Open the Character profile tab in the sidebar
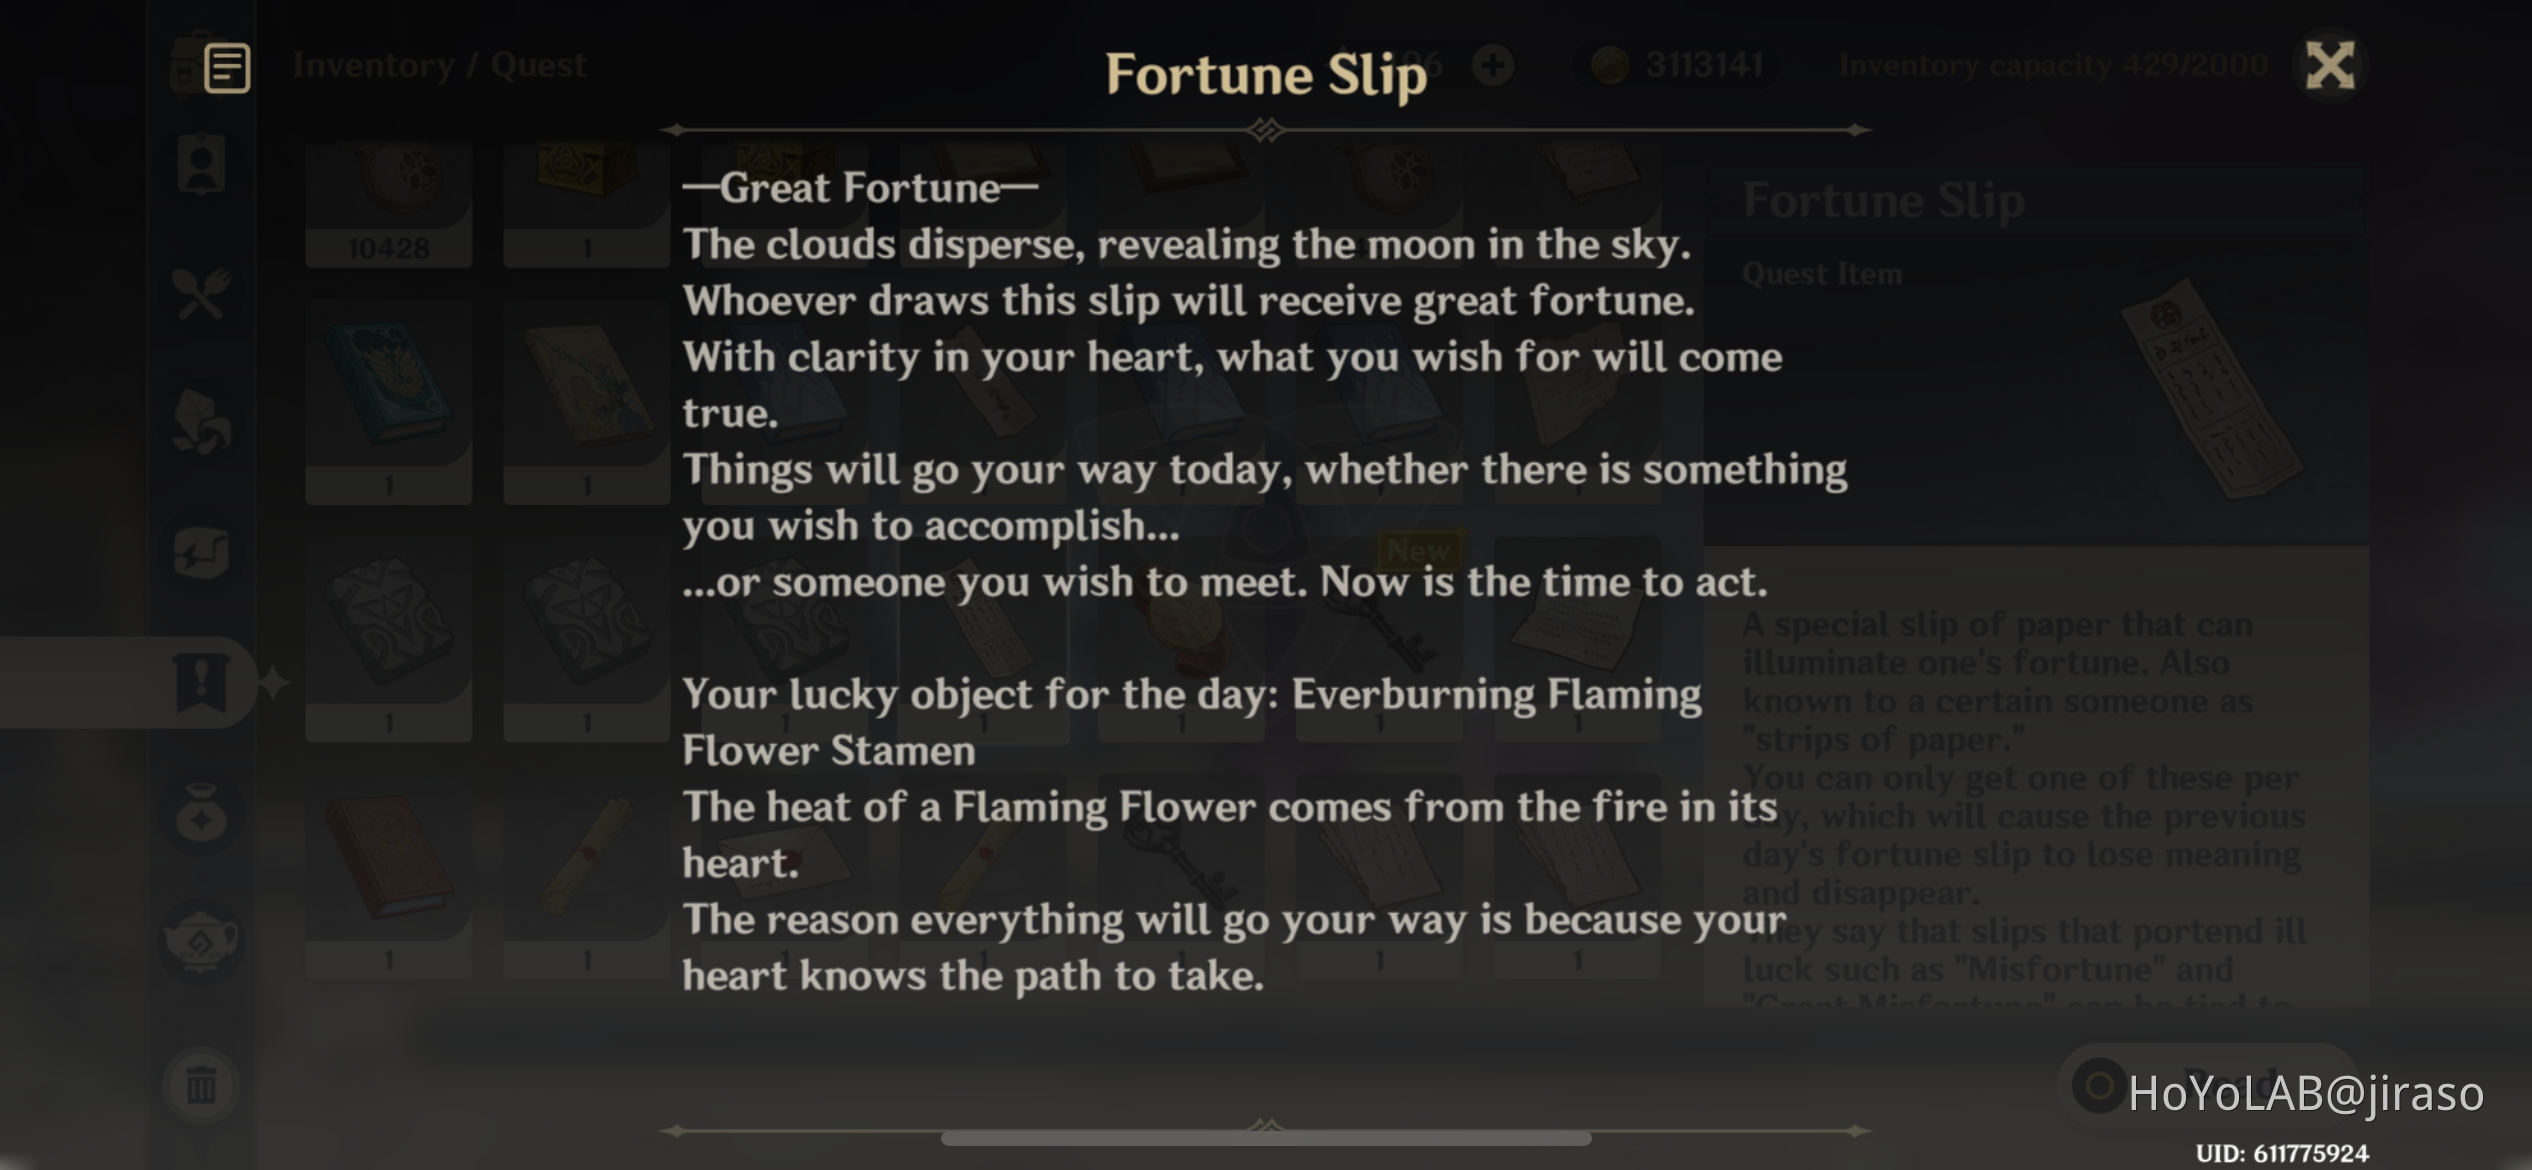This screenshot has height=1170, width=2532. tap(202, 165)
